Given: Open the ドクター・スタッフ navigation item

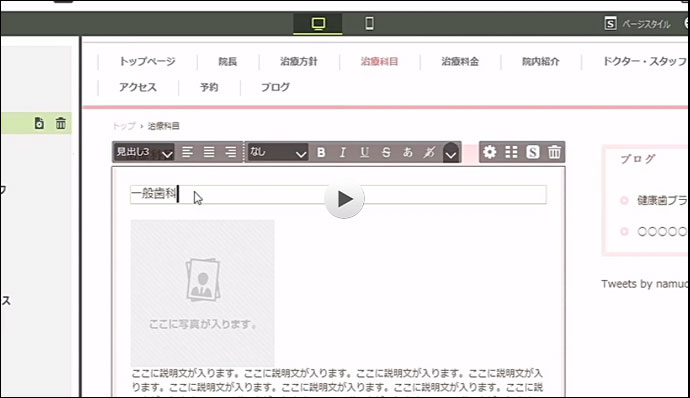Looking at the screenshot, I should click(645, 61).
